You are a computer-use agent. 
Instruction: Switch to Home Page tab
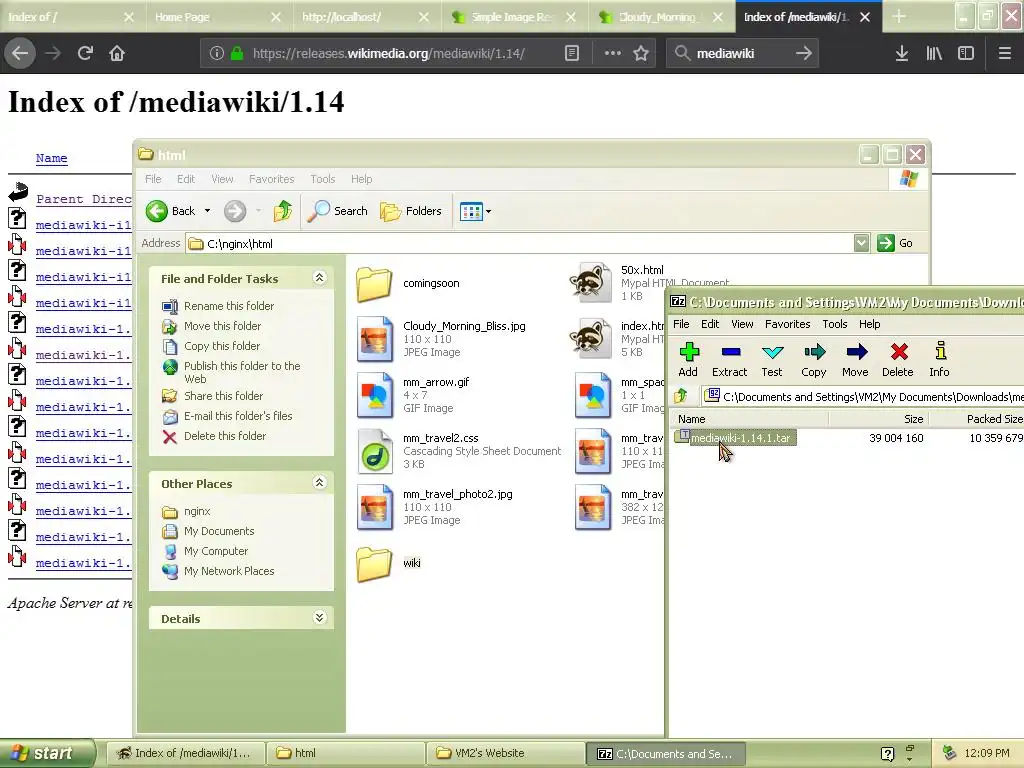click(220, 17)
